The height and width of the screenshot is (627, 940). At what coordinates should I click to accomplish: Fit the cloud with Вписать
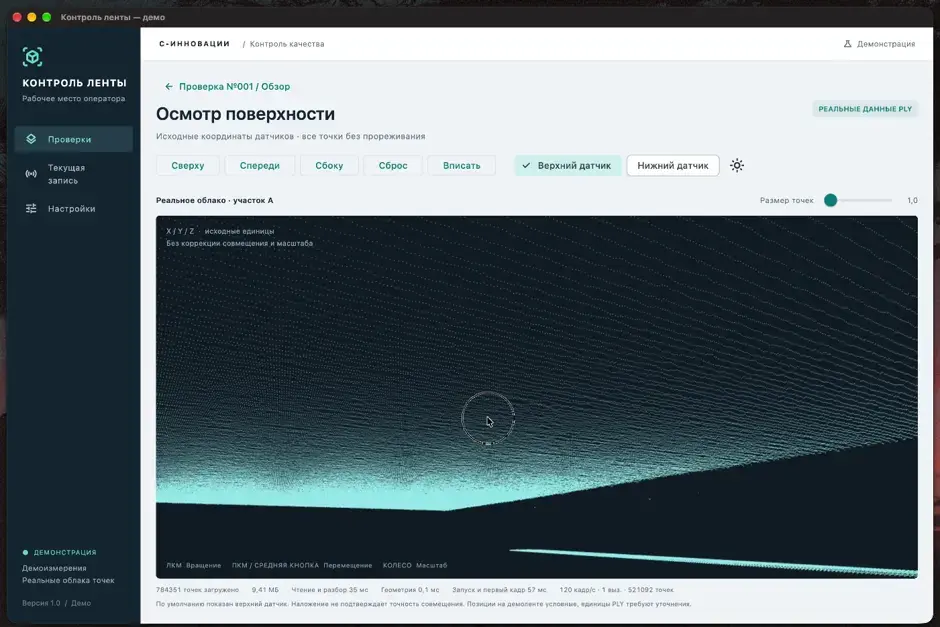tap(462, 165)
